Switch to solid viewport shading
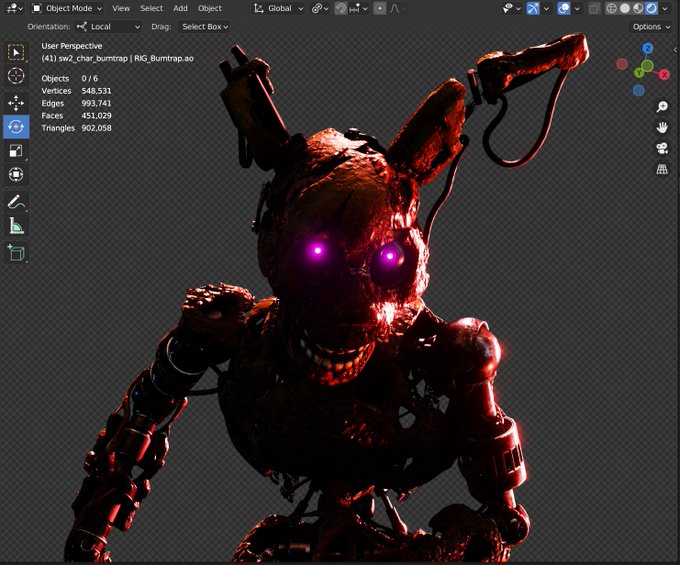680x565 pixels. [x=624, y=8]
